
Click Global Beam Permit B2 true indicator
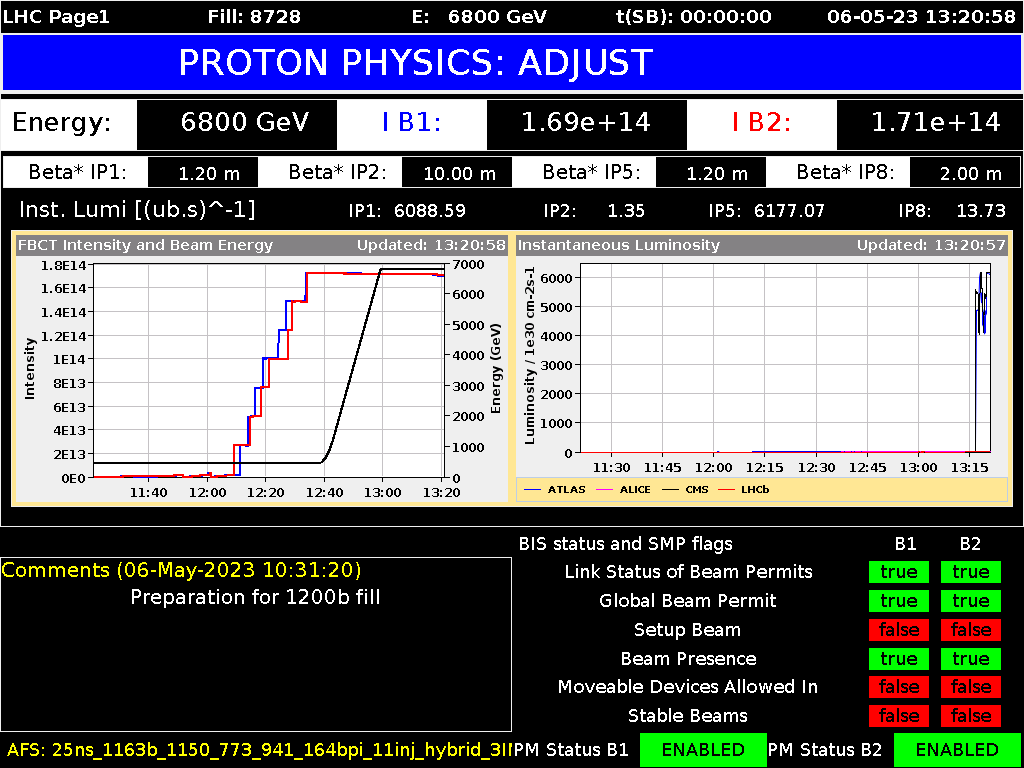click(970, 601)
